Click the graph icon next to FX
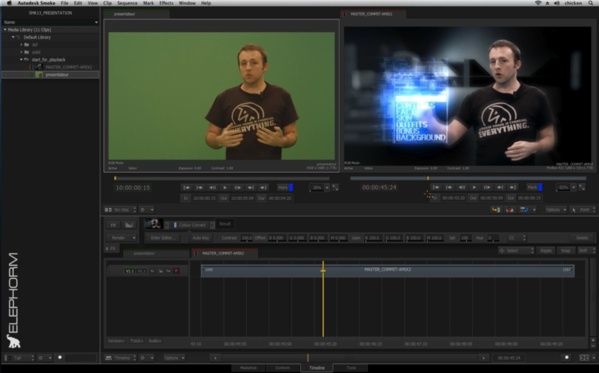 (129, 225)
